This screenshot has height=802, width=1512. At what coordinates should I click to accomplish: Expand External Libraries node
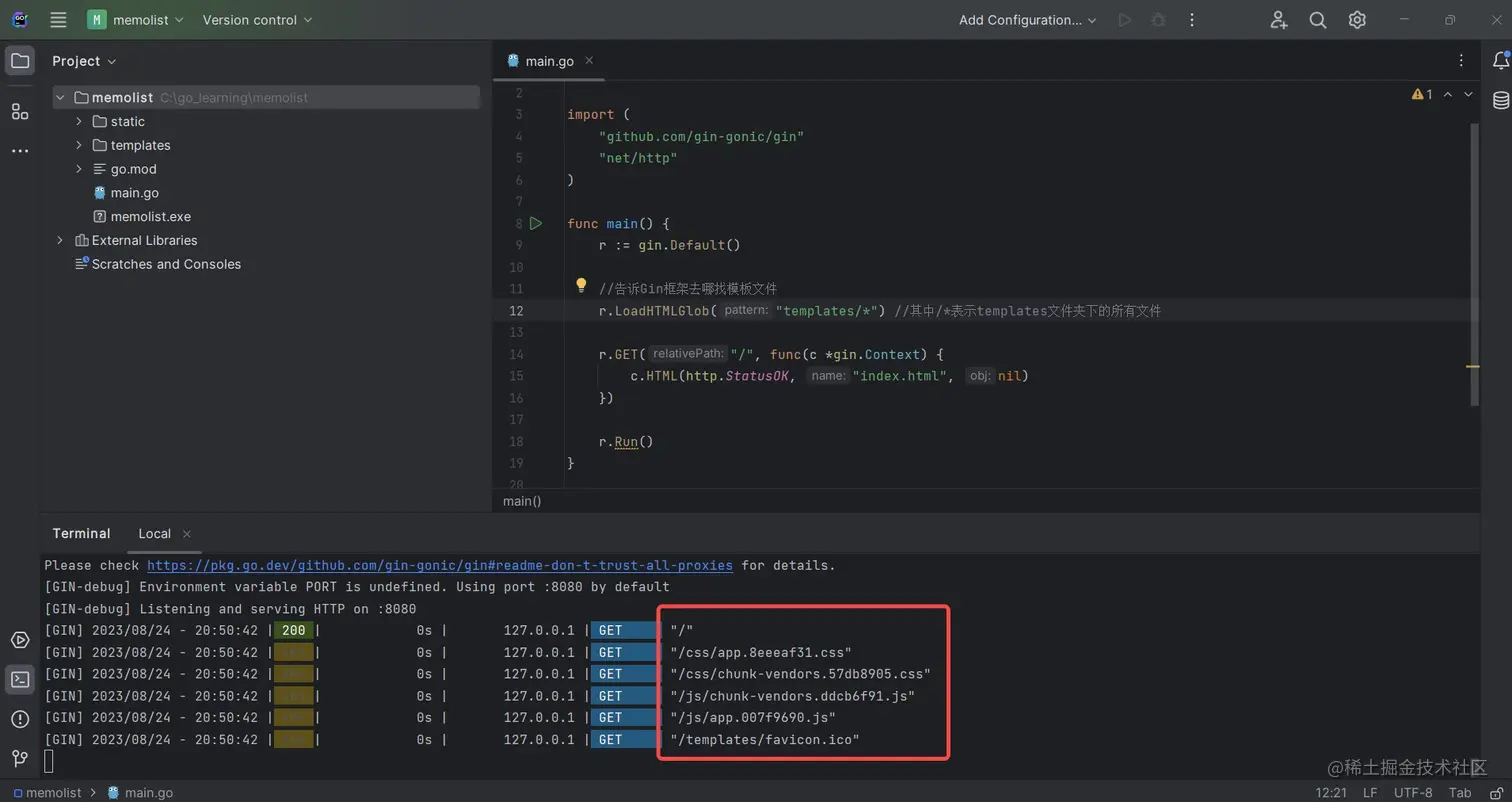[x=60, y=240]
